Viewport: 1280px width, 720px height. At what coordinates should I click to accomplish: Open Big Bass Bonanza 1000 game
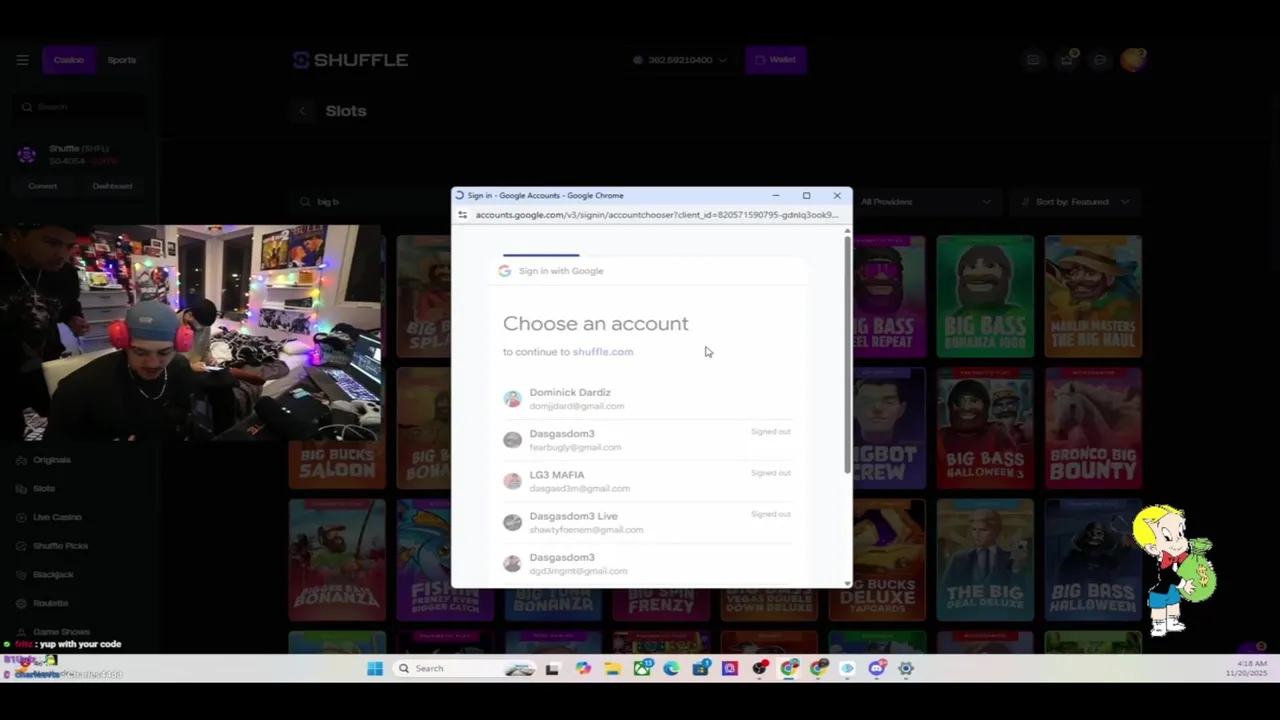(x=985, y=296)
